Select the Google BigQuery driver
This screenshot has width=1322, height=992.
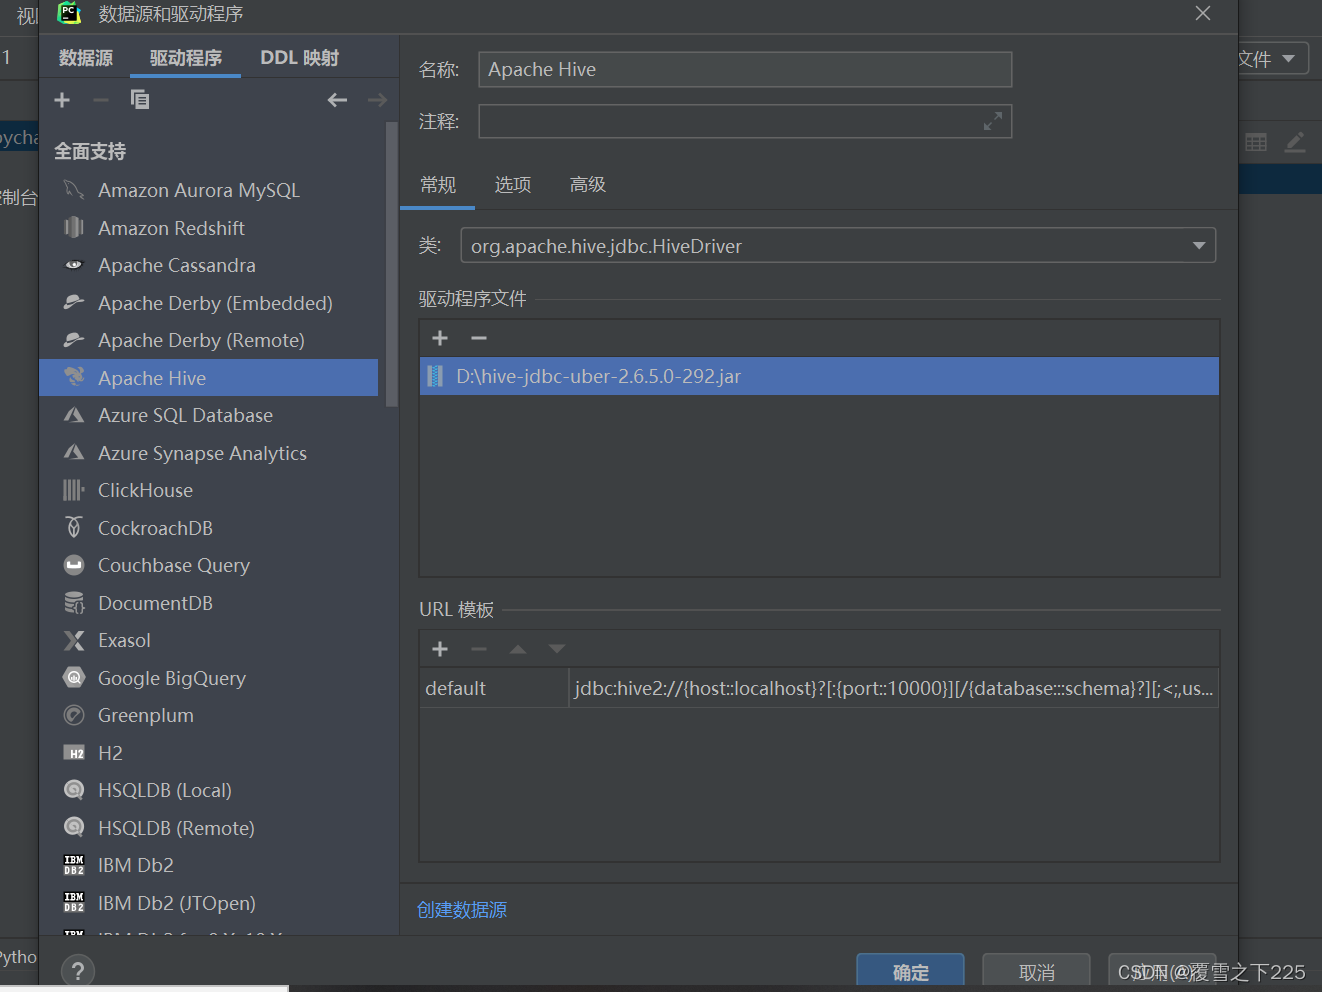208,678
